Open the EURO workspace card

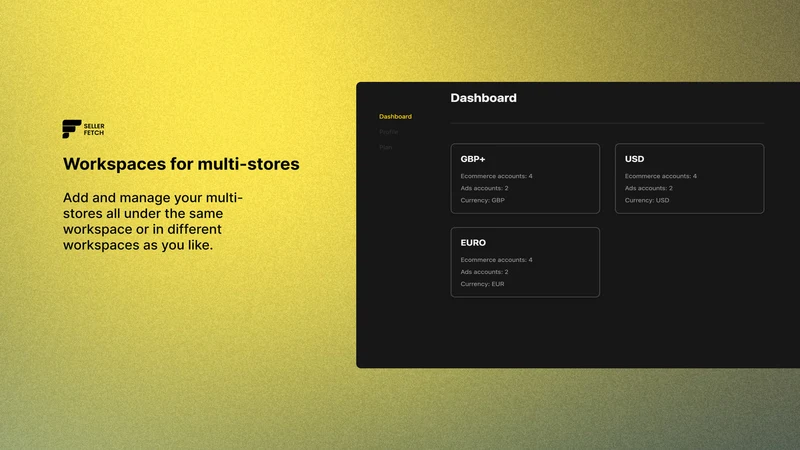[525, 262]
